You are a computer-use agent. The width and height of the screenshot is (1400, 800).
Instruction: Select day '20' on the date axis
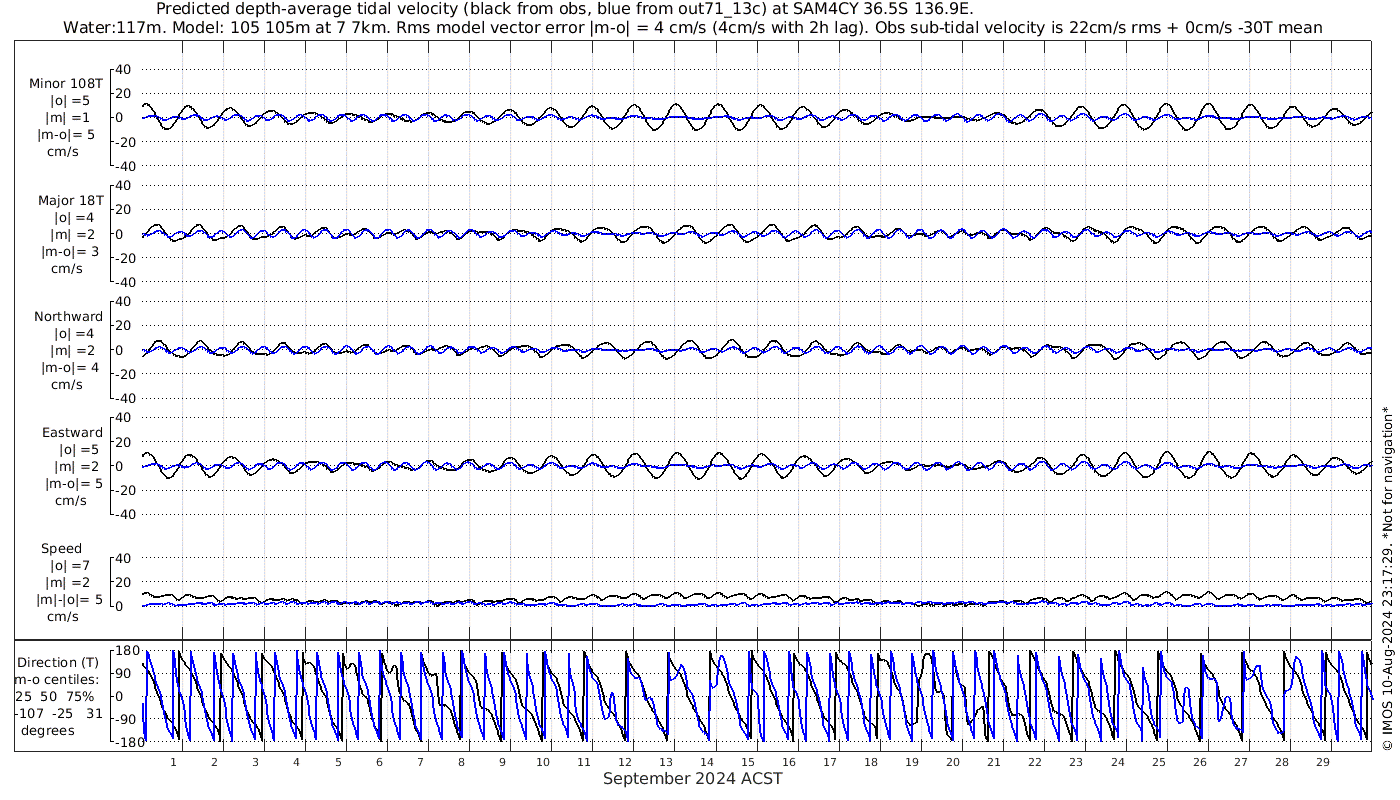coord(953,762)
